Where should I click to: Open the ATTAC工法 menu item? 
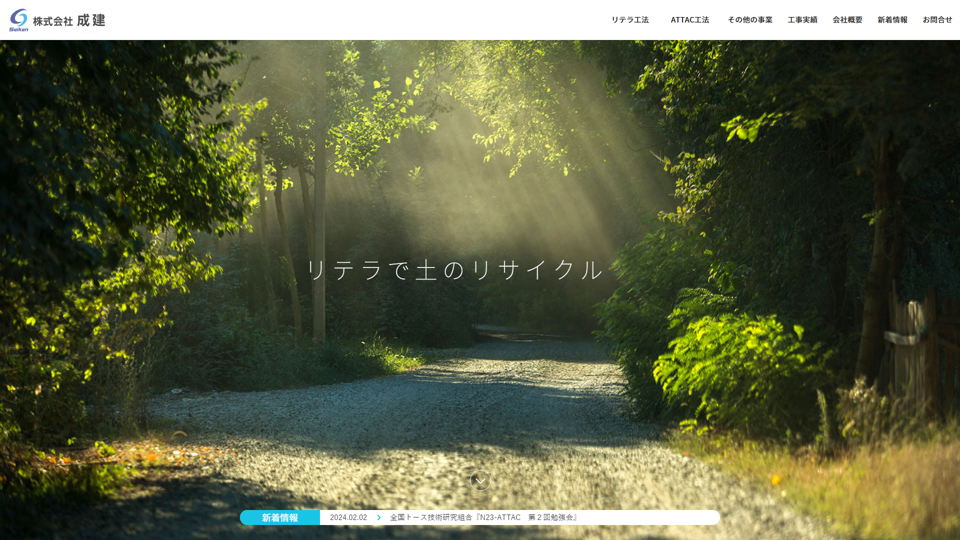690,20
